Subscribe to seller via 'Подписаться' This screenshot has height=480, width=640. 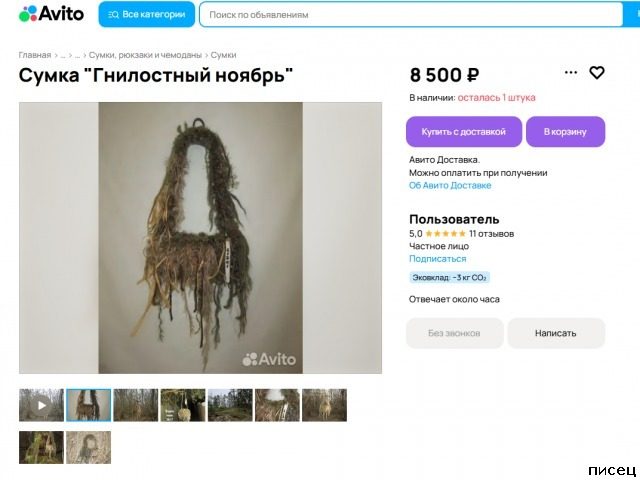(x=438, y=259)
